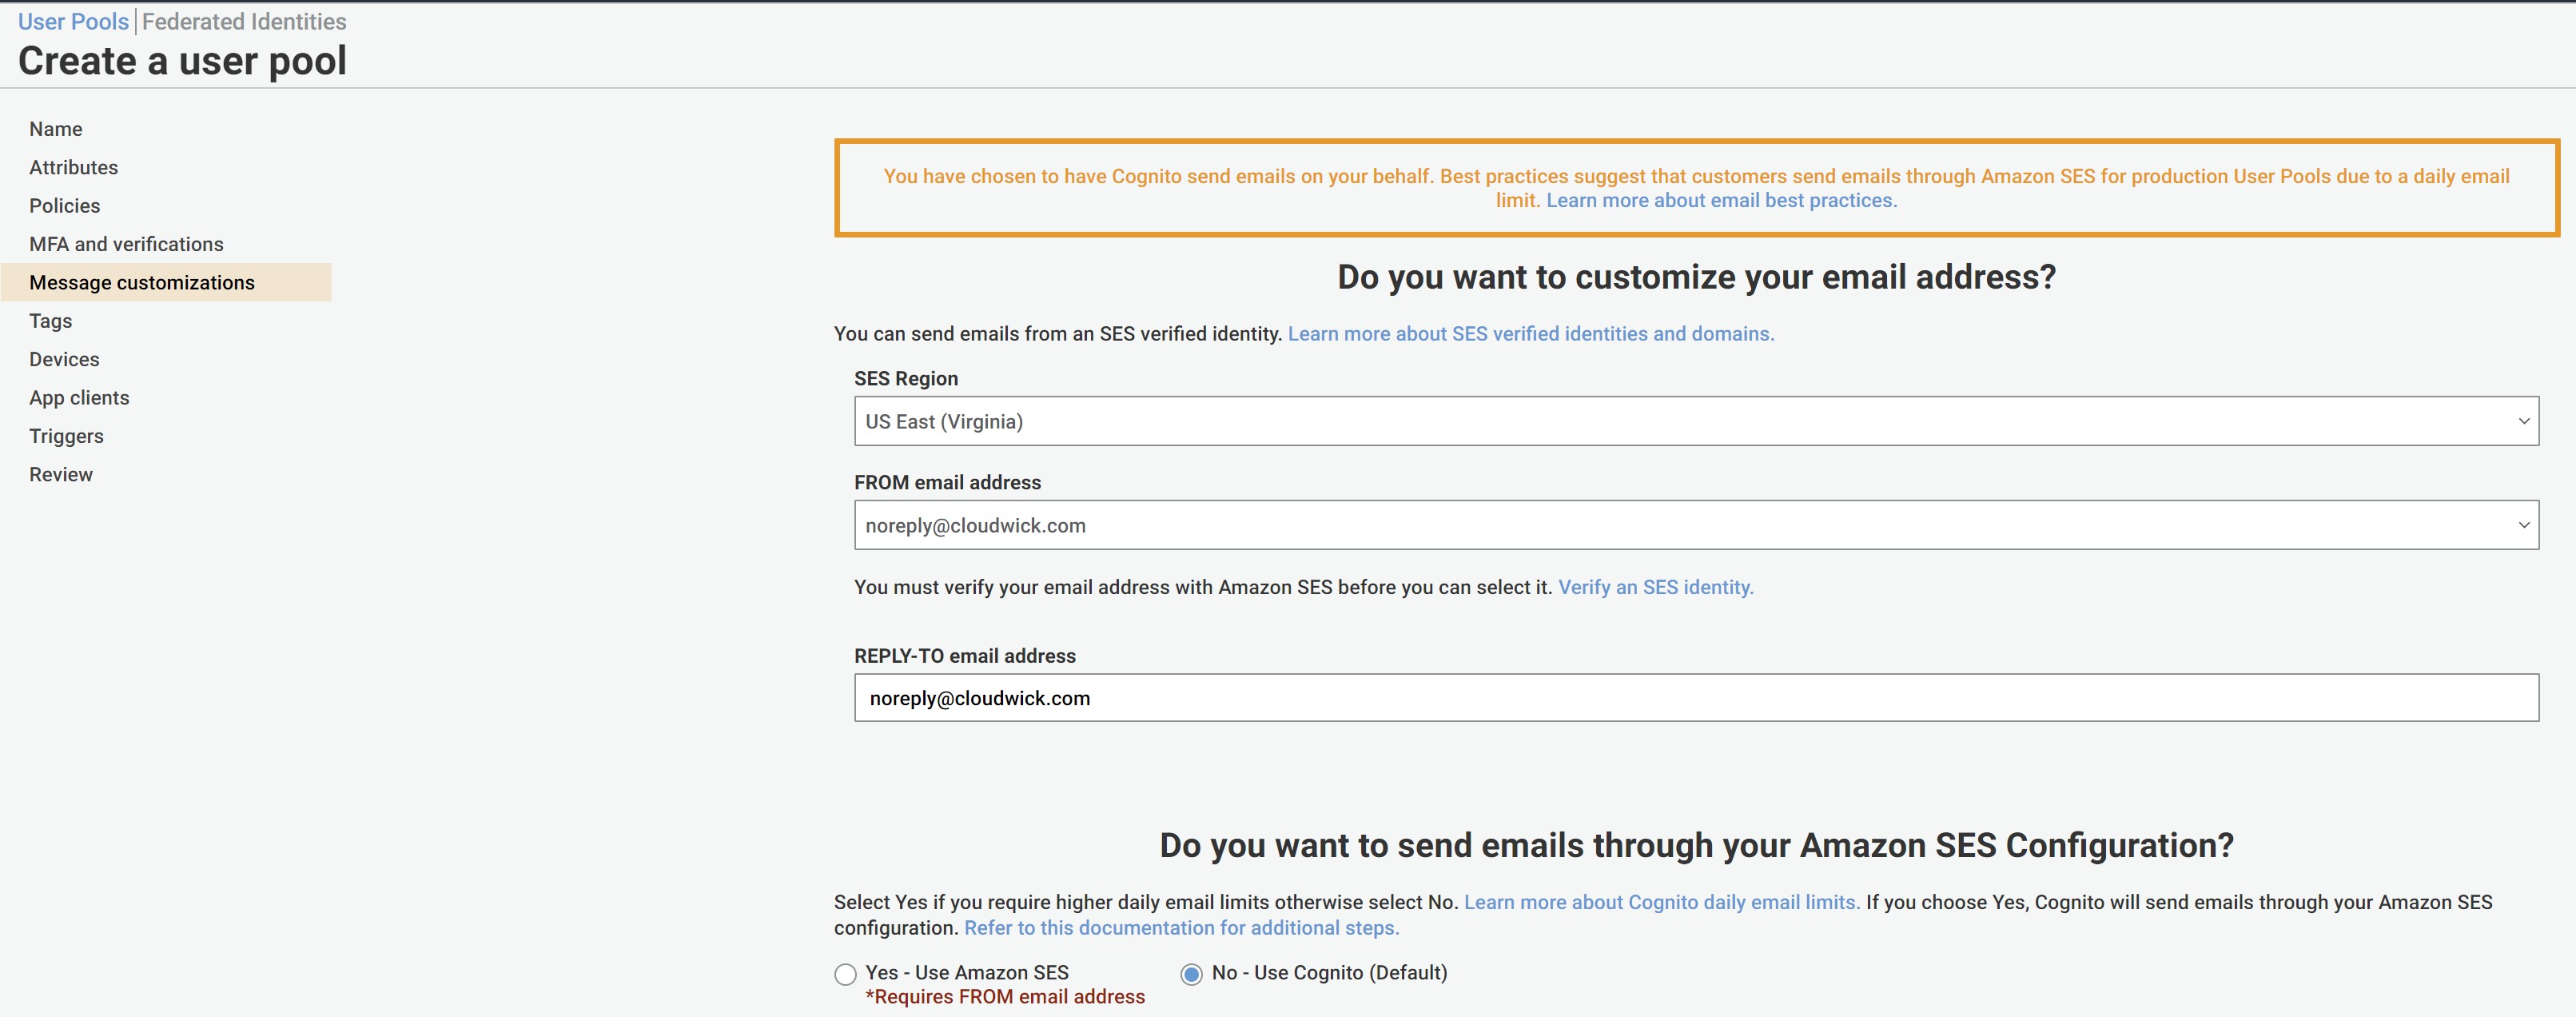2576x1017 pixels.
Task: Open Verify an SES identity link
Action: [x=1655, y=587]
